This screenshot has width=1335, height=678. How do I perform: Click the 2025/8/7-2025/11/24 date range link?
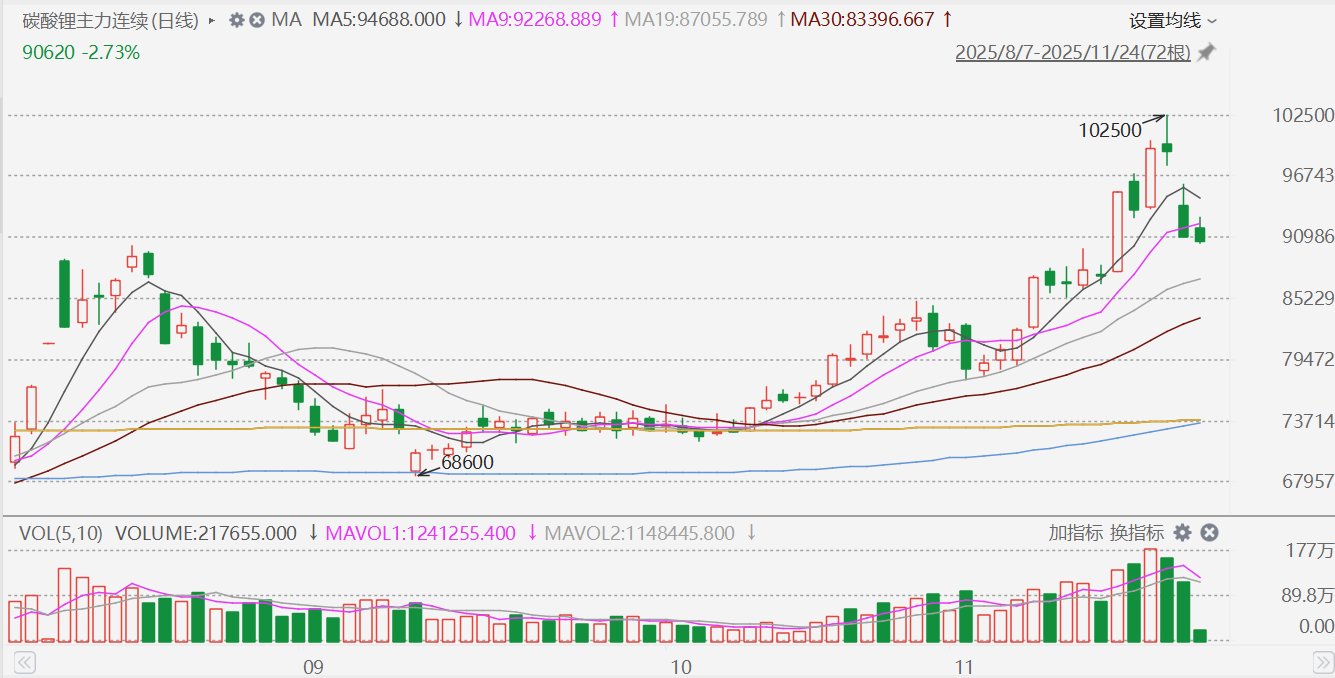point(1072,53)
